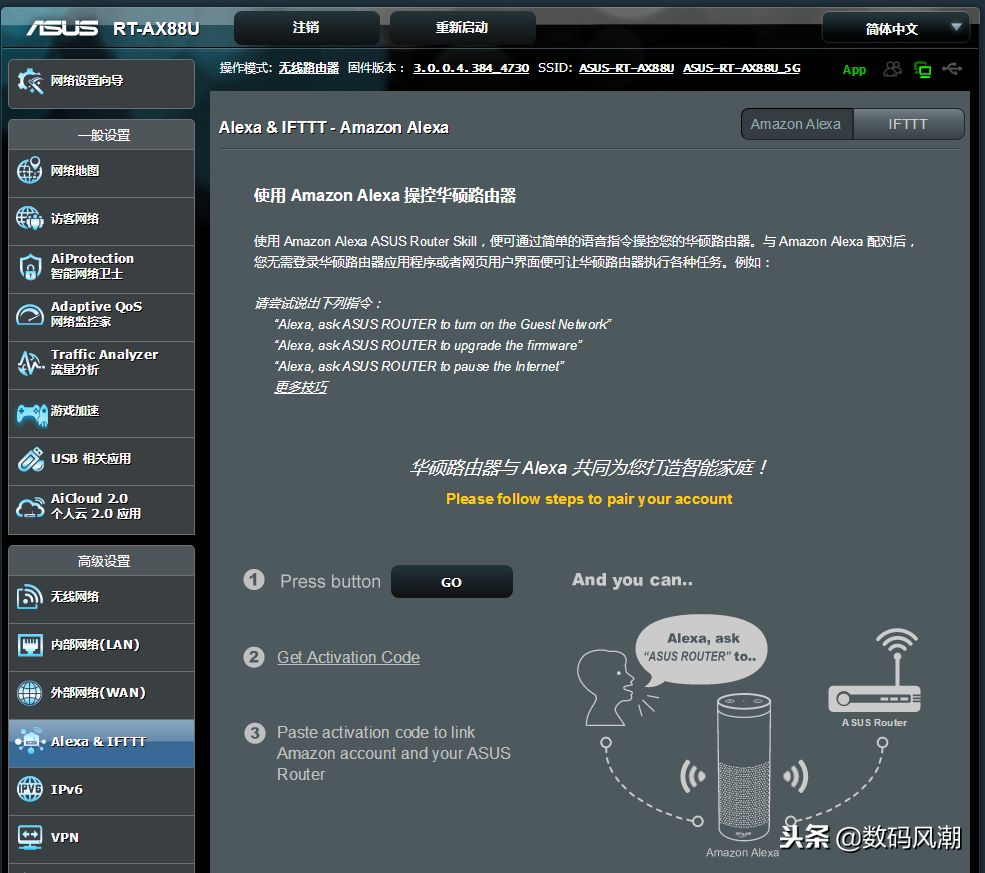
Task: Click the ASUS logo
Action: 62,28
